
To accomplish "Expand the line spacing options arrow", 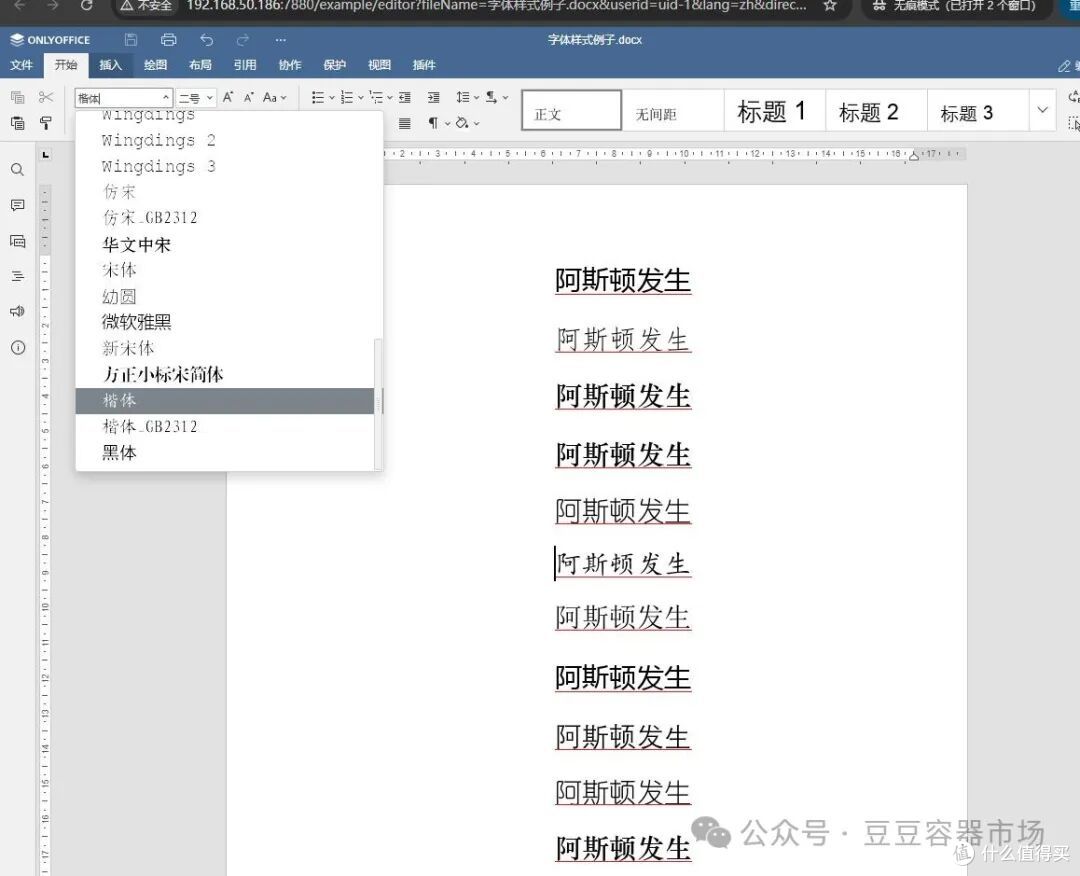I will click(x=476, y=98).
